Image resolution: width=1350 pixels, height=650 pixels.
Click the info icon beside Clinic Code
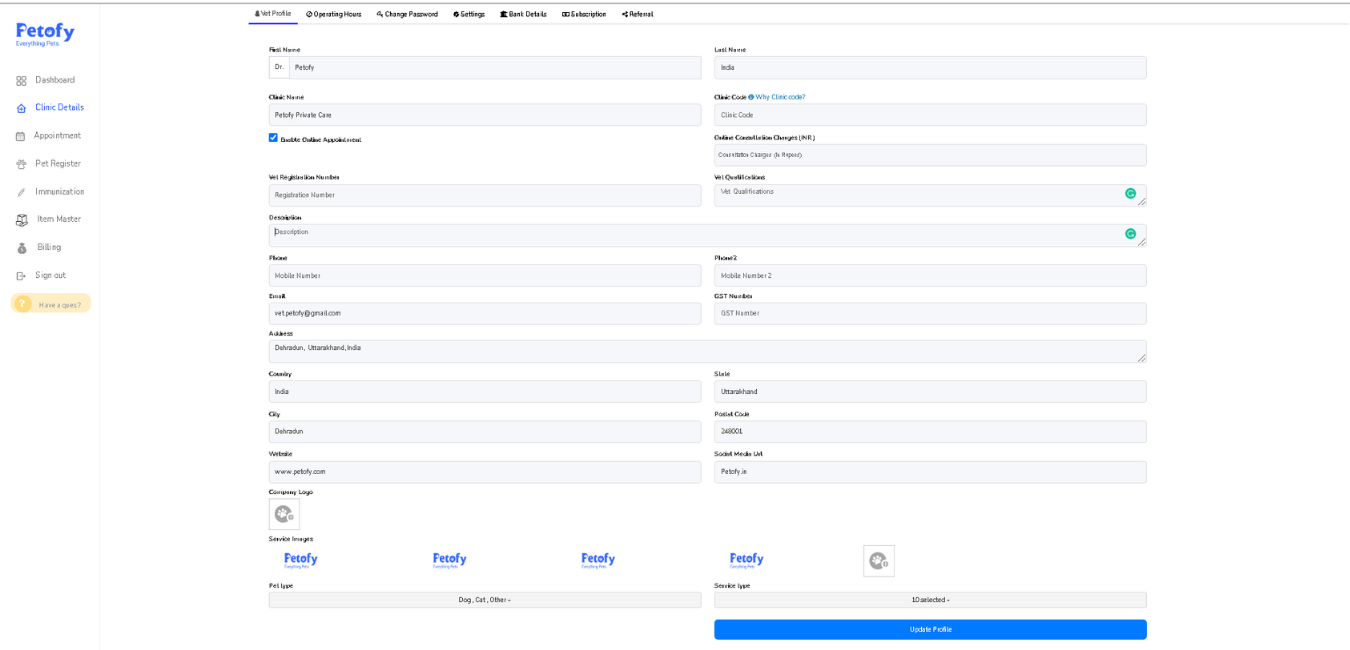click(x=751, y=97)
